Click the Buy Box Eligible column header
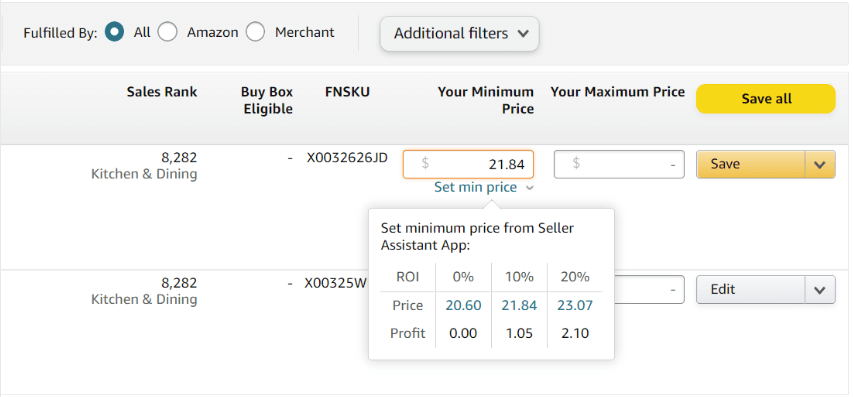854x397 pixels. point(267,100)
